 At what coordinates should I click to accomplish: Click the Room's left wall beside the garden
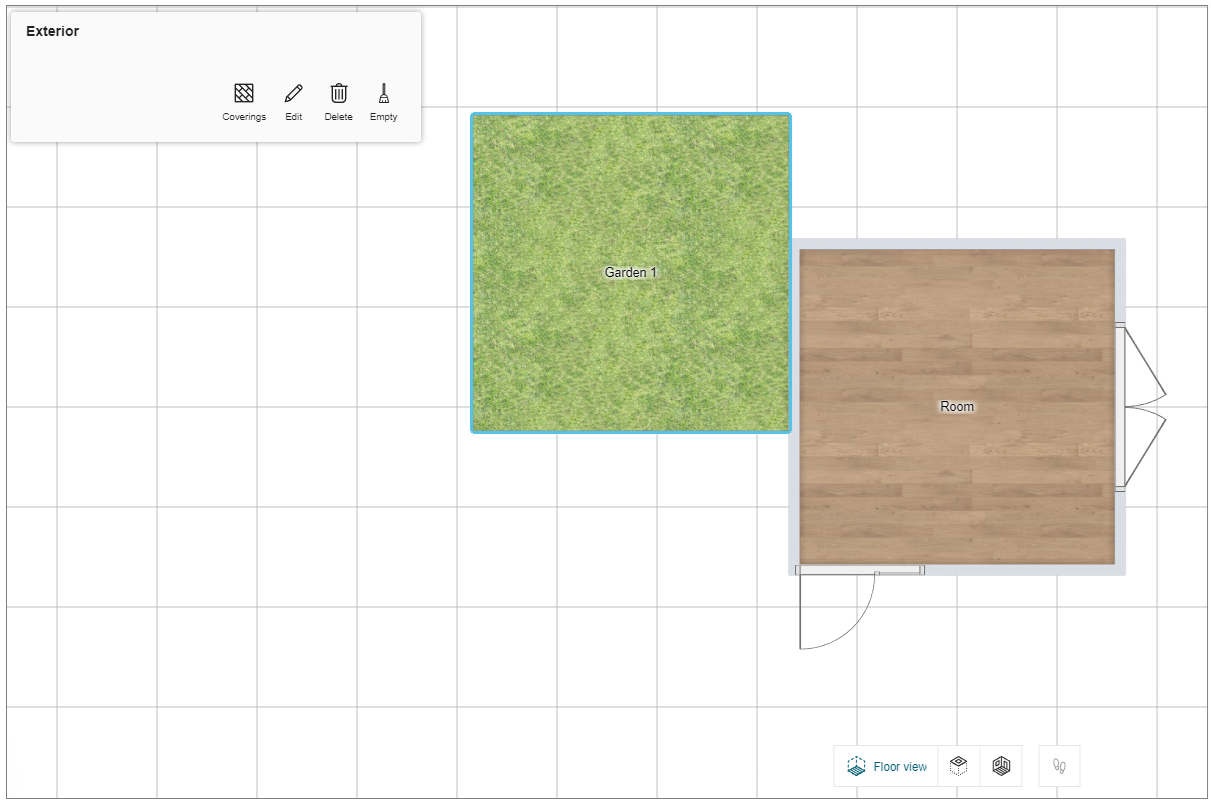coord(794,500)
